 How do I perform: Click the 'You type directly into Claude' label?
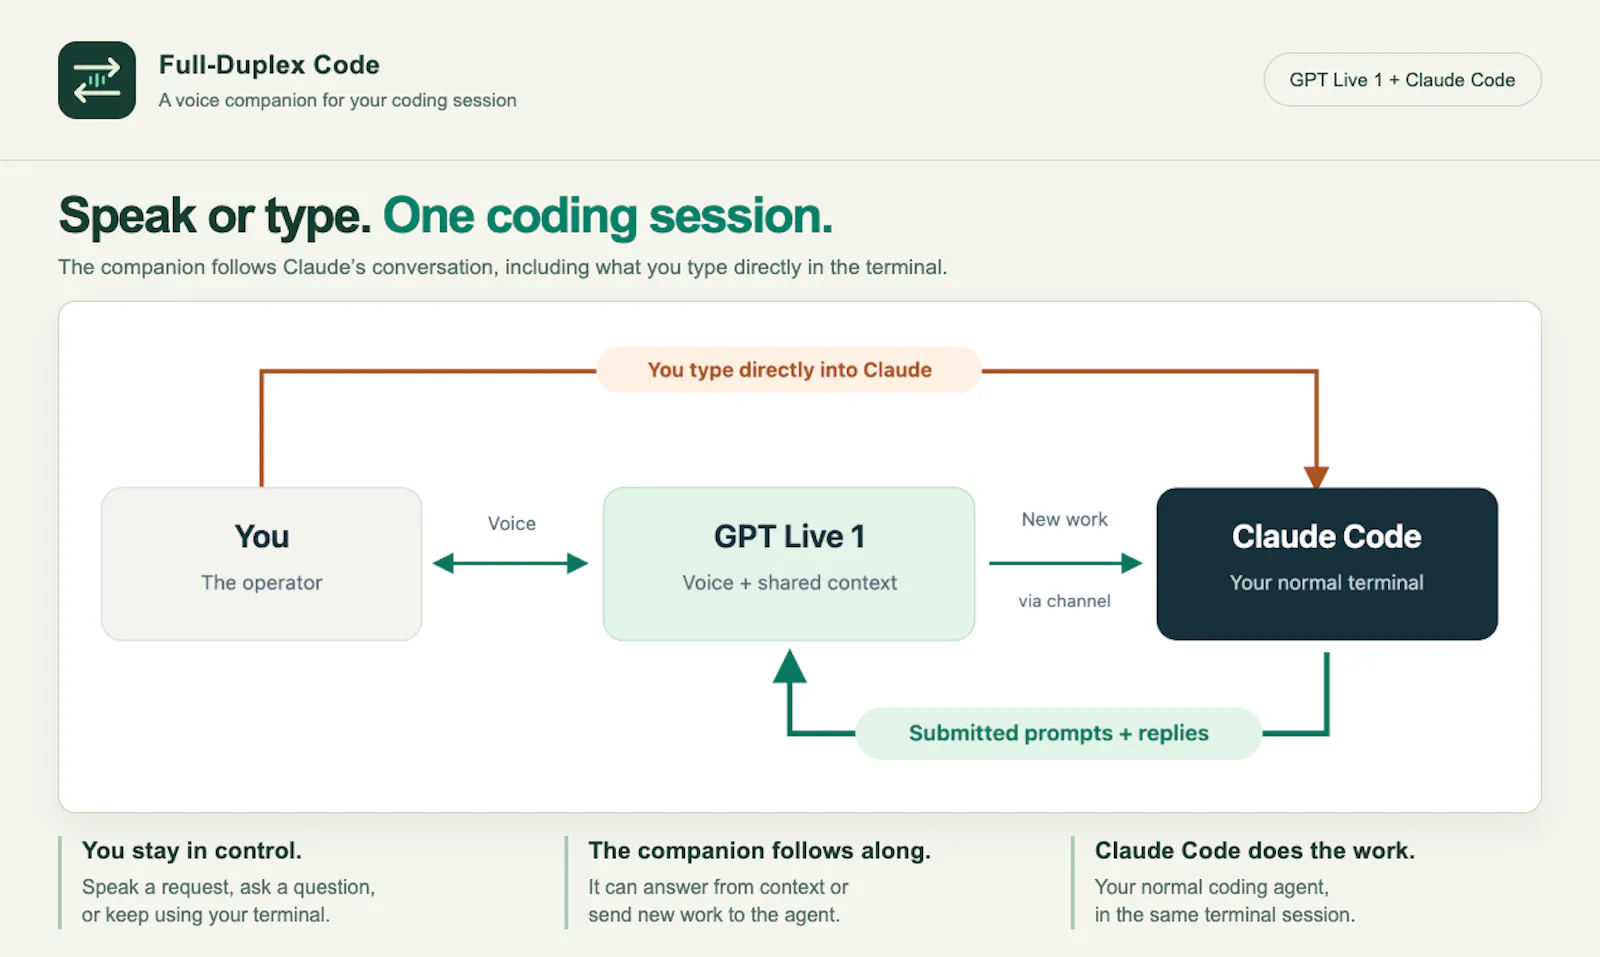tap(789, 370)
